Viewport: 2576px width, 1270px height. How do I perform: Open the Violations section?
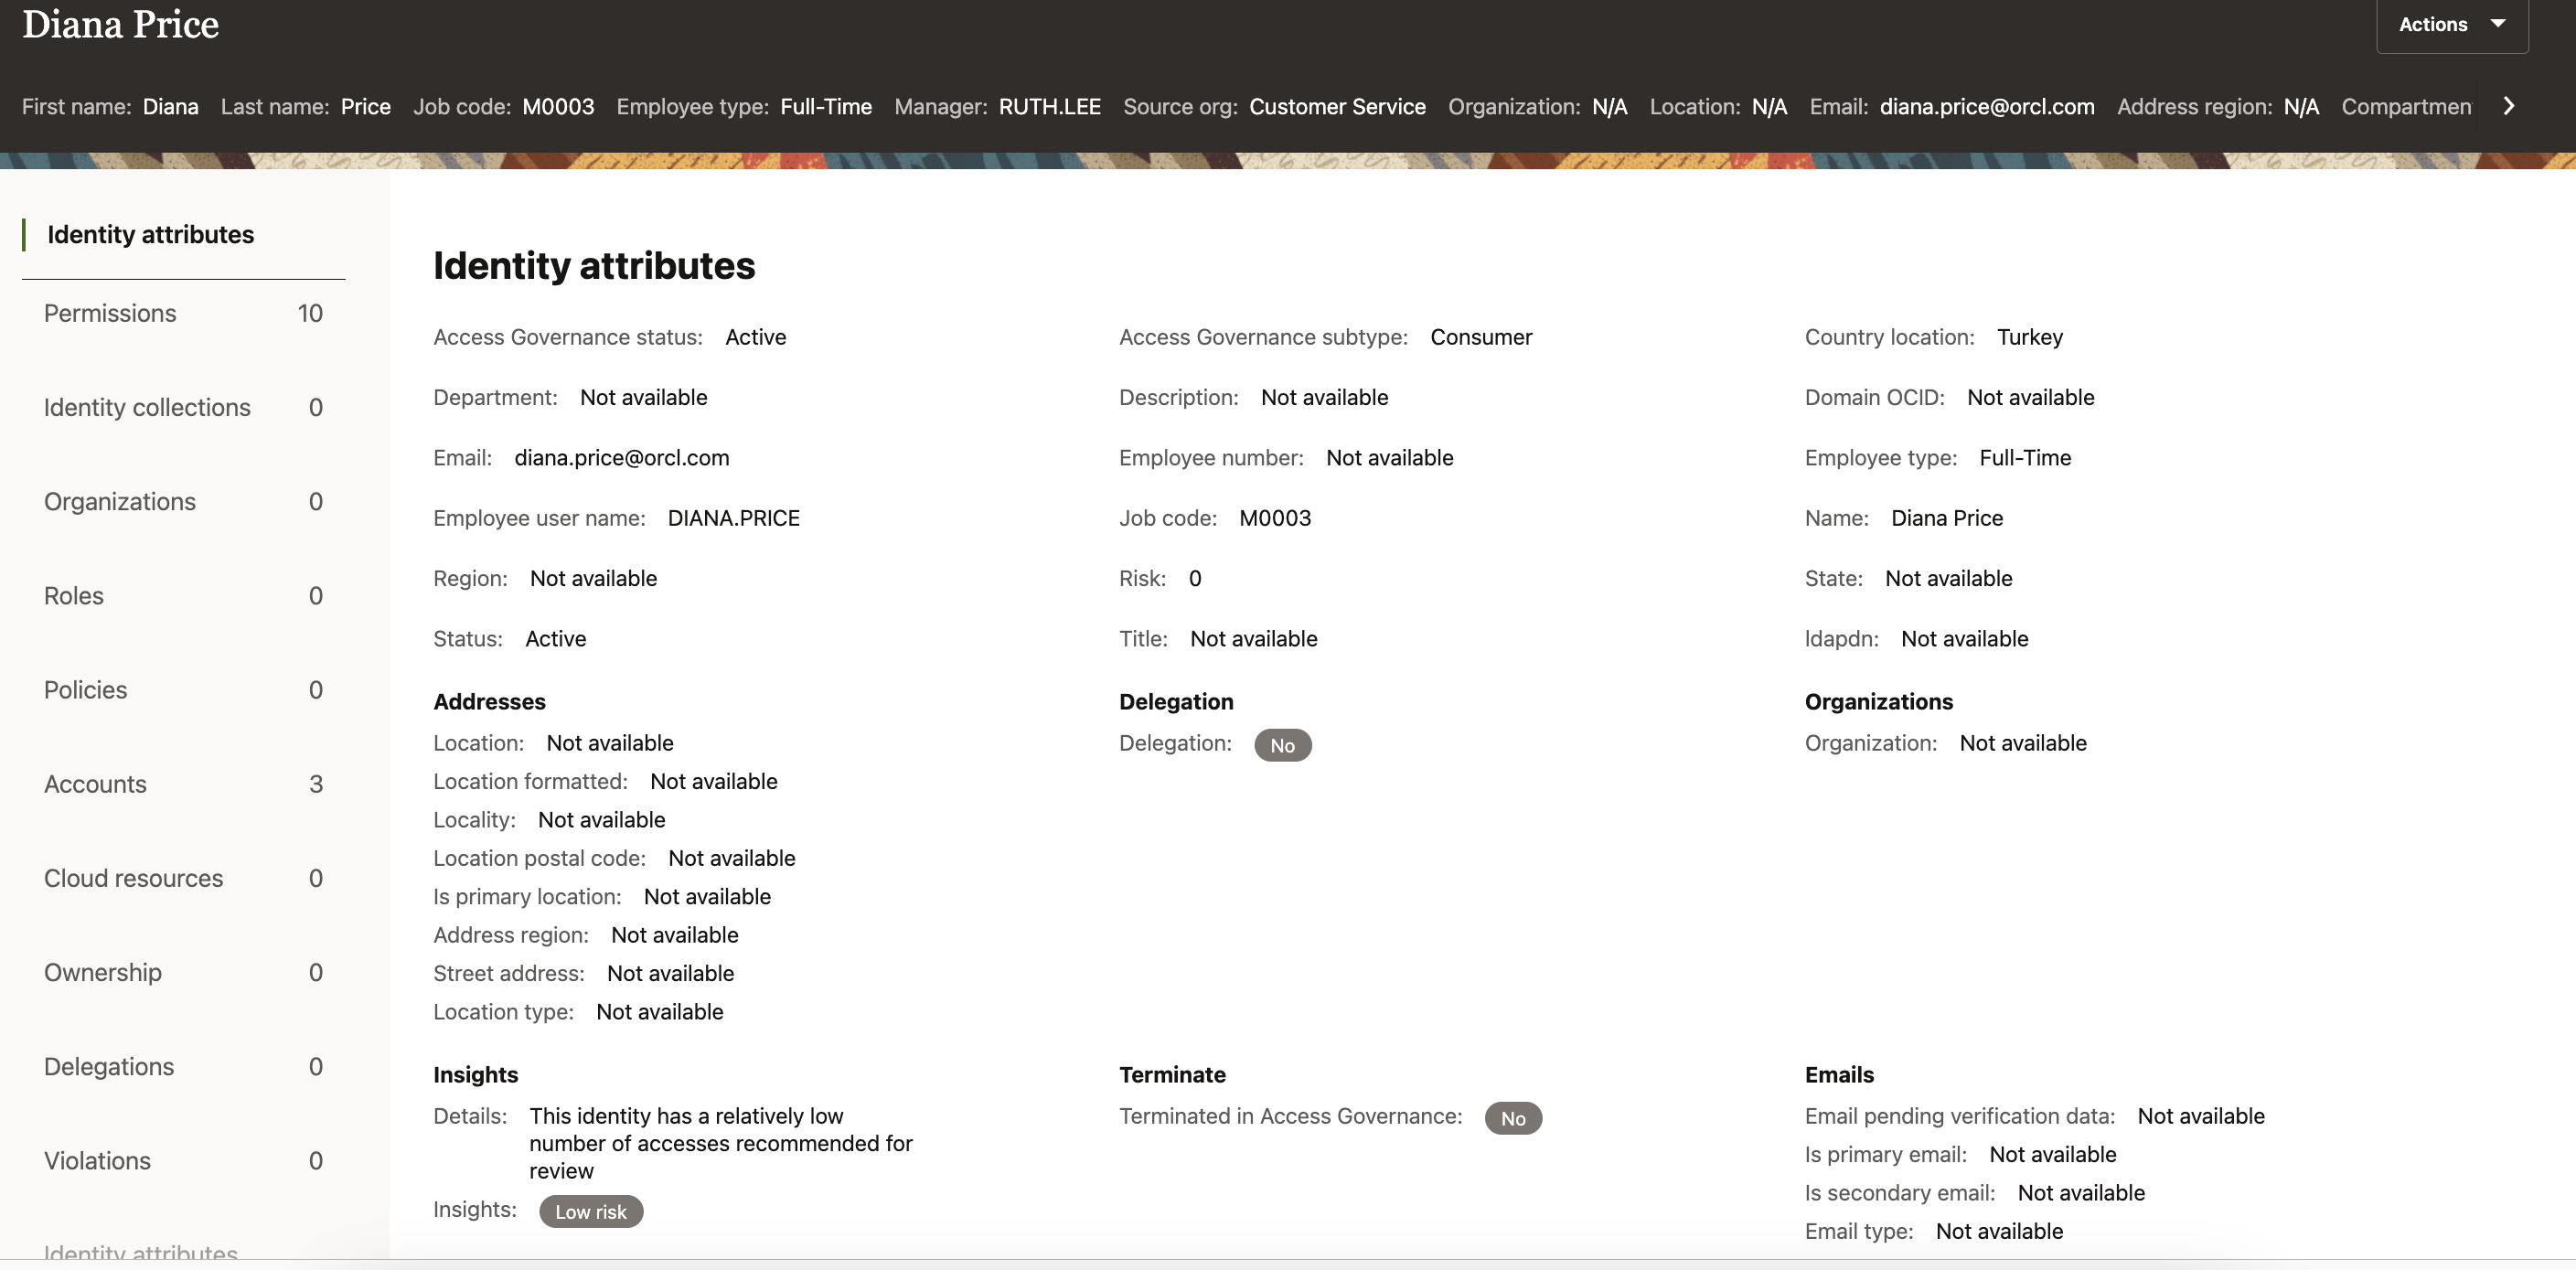[x=97, y=1160]
